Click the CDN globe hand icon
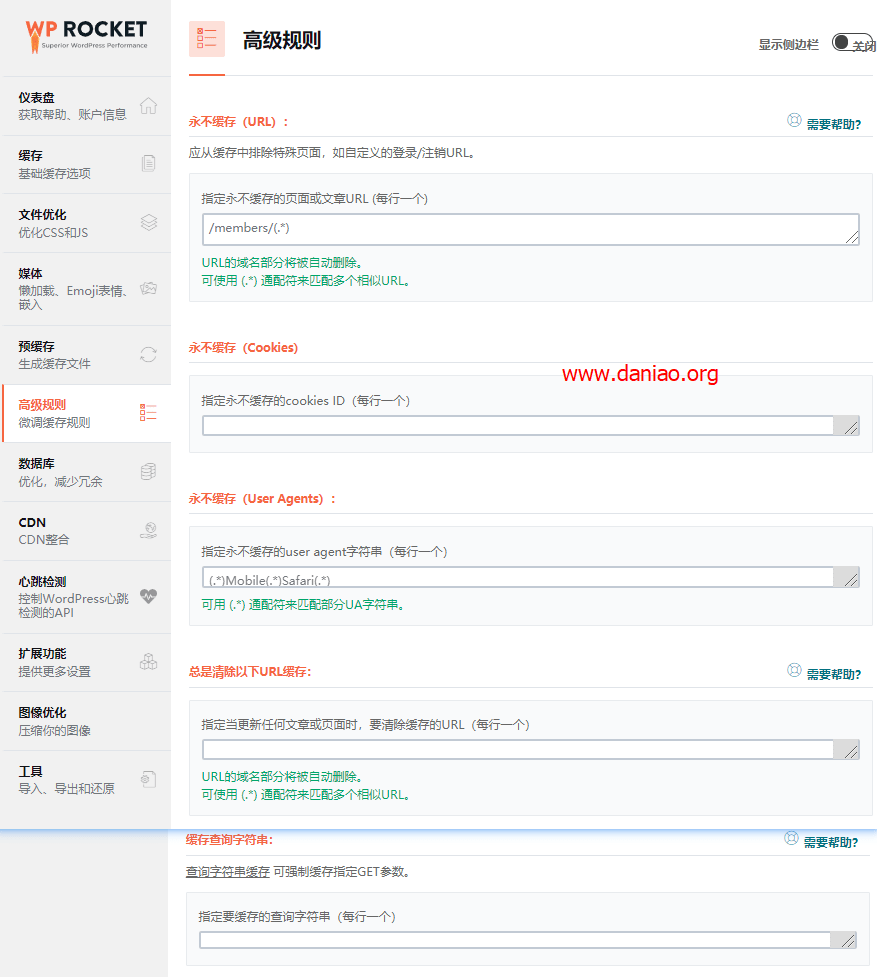Screen dimensions: 877x977 coord(148,530)
